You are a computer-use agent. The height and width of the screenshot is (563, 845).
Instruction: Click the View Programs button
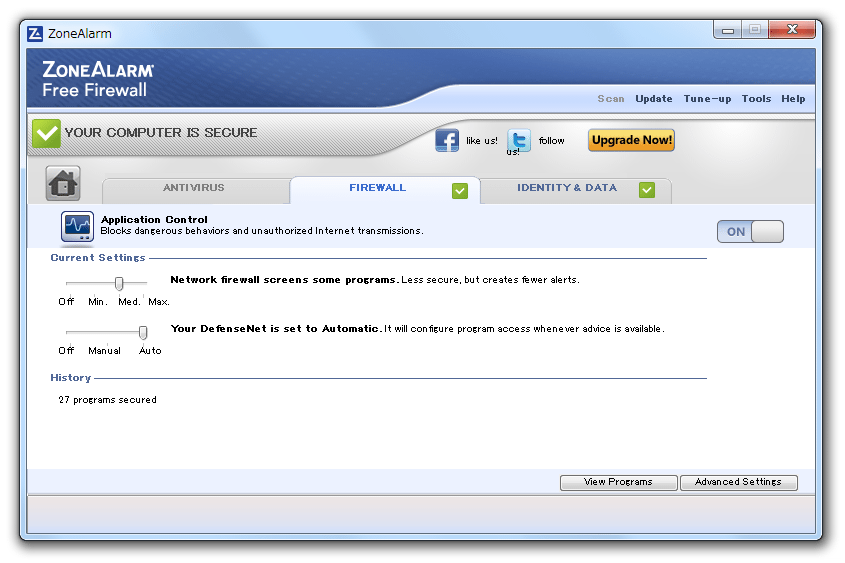coord(618,482)
